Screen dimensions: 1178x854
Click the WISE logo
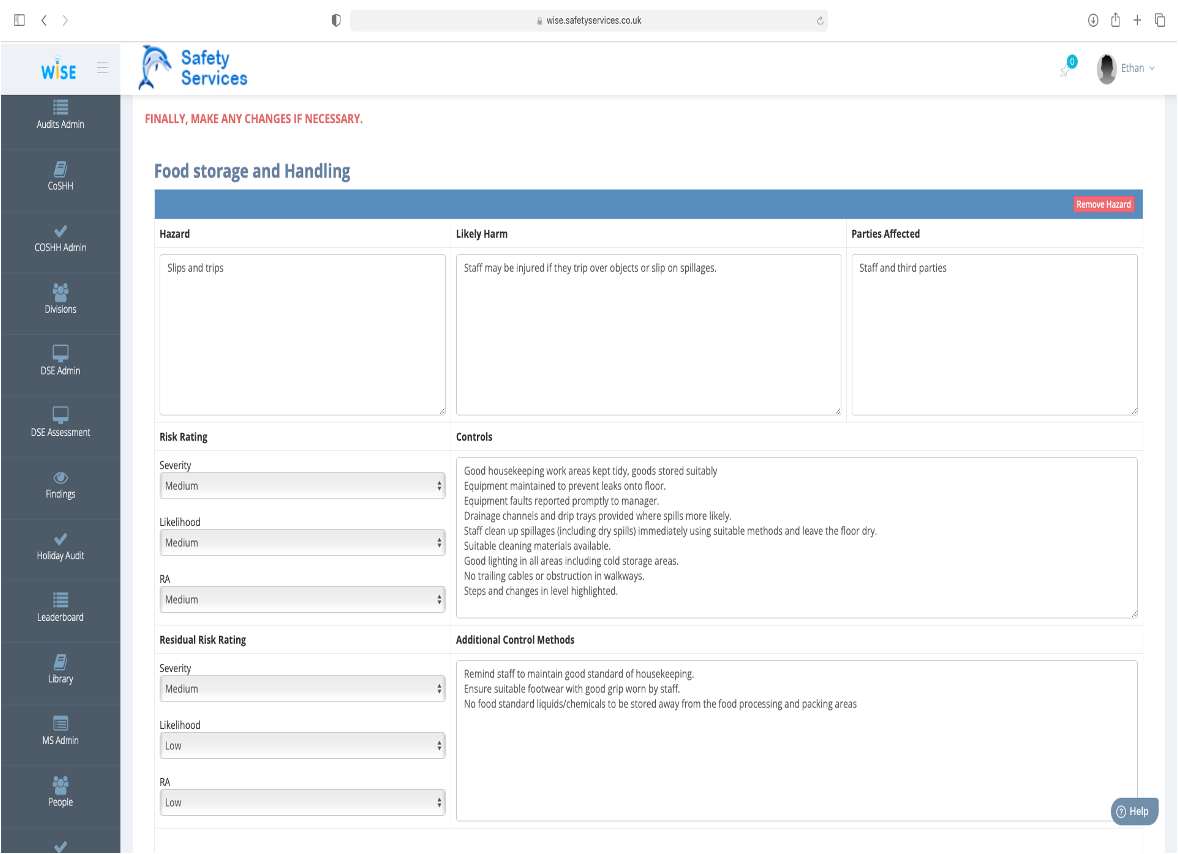(59, 70)
